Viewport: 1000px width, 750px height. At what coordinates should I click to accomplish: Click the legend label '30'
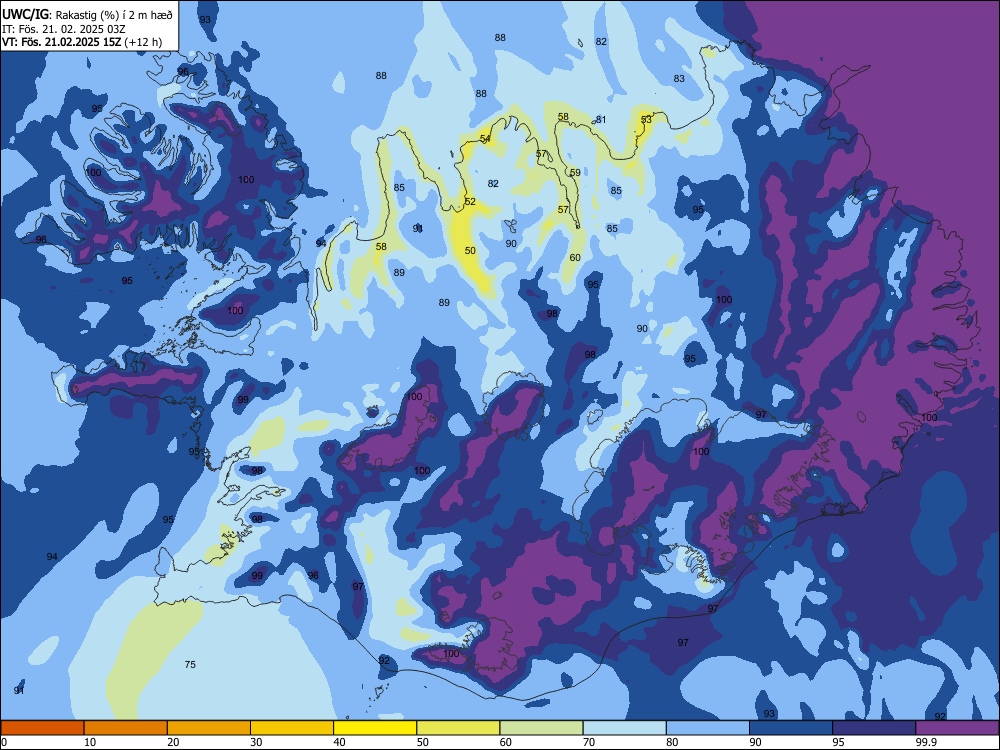[256, 742]
